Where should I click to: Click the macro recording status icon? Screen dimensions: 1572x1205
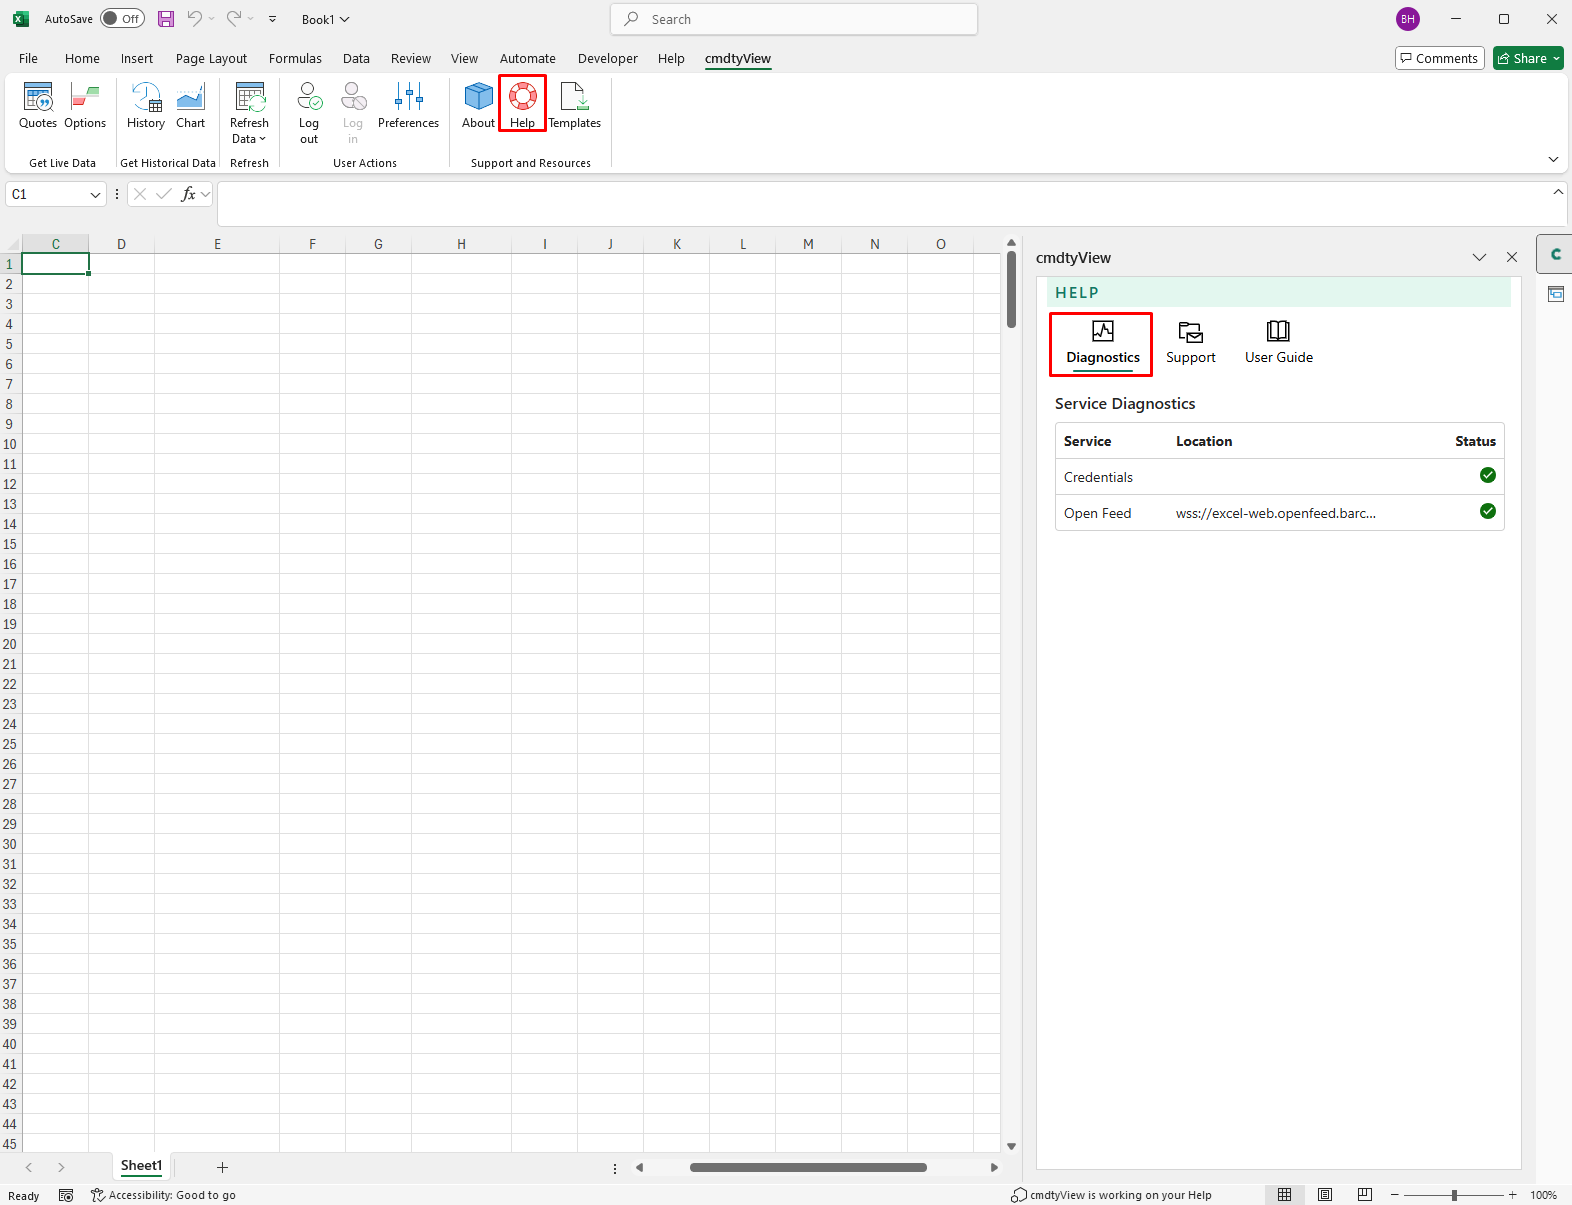[x=66, y=1195]
